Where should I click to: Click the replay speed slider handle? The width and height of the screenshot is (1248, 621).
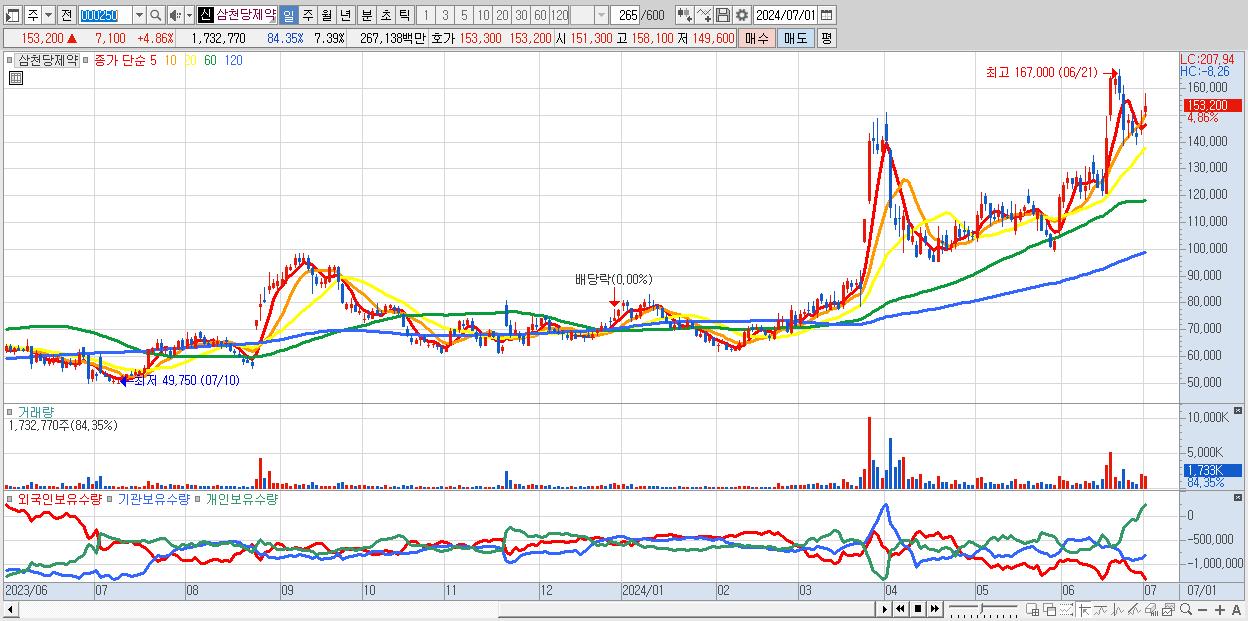click(981, 608)
